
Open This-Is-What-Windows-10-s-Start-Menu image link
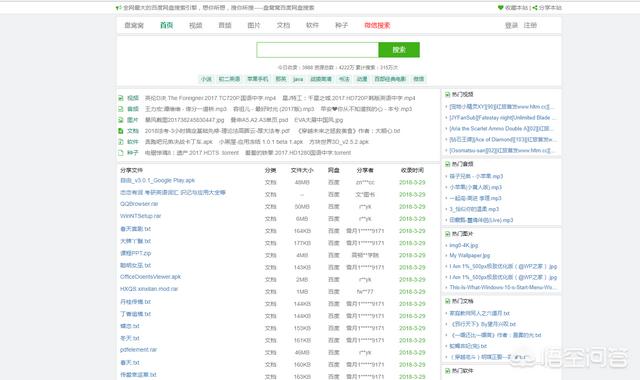[502, 287]
